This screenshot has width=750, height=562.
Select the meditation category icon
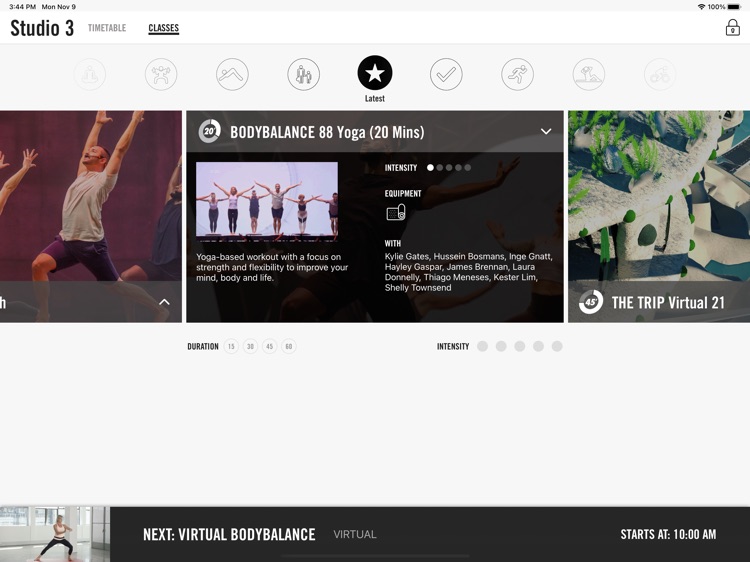point(90,75)
